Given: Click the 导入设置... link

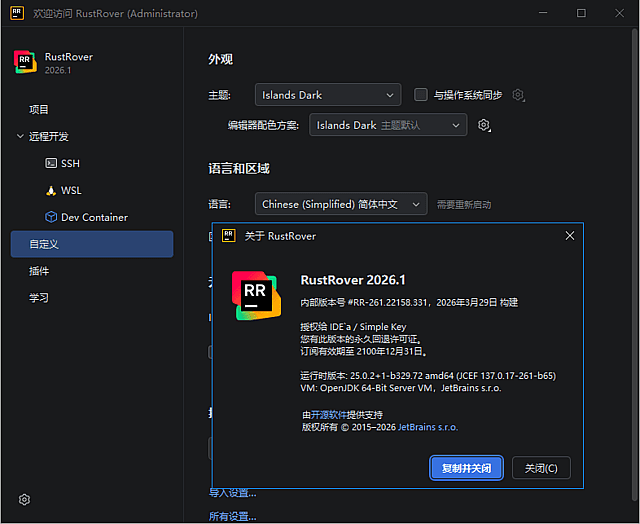Looking at the screenshot, I should coord(232,493).
